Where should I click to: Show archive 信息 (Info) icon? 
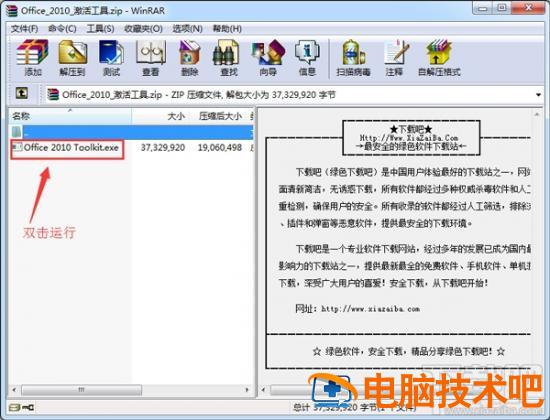[x=307, y=53]
